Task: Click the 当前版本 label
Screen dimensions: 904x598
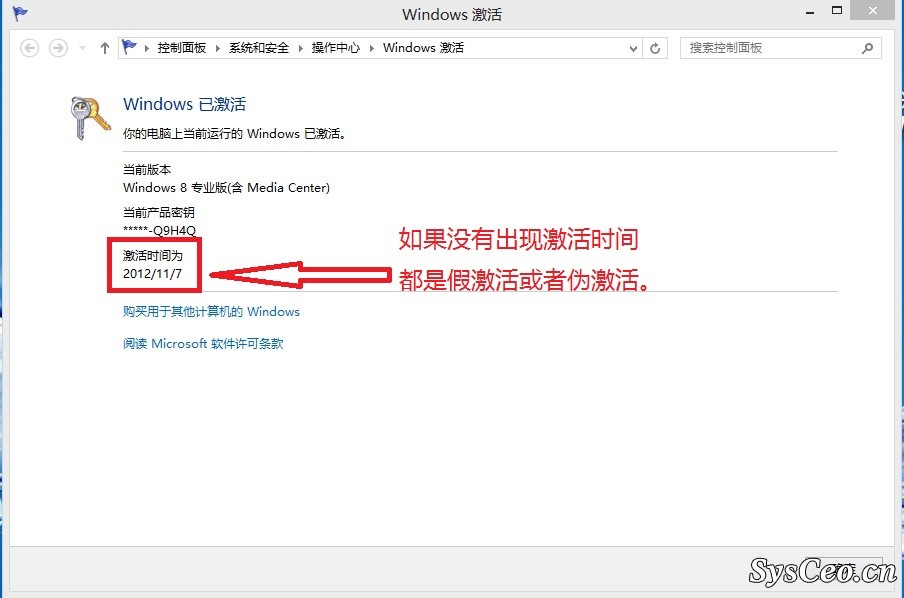Action: coord(147,170)
